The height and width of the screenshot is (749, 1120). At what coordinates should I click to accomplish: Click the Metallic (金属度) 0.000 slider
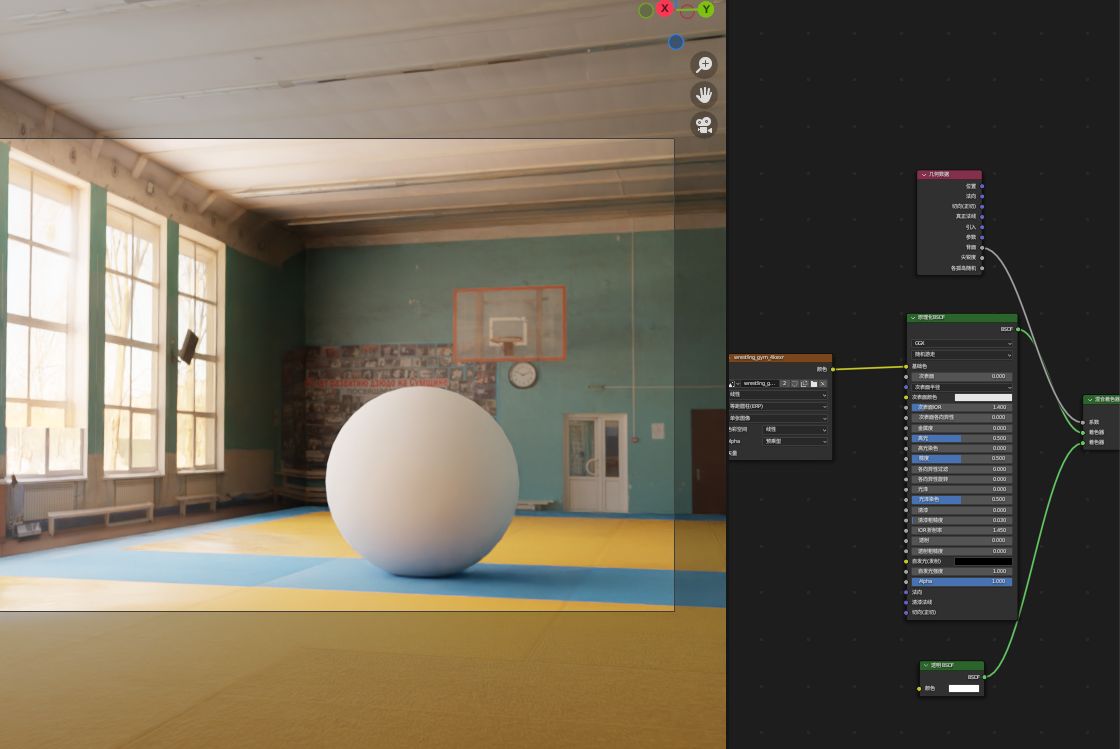[962, 428]
